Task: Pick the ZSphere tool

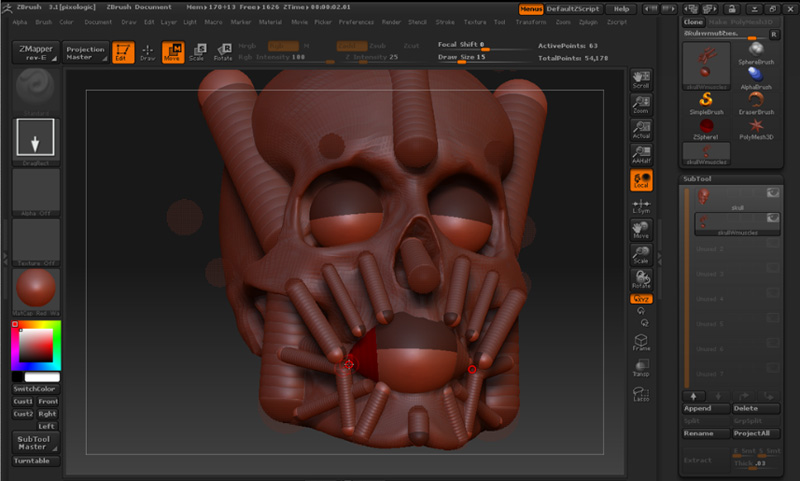Action: [706, 129]
